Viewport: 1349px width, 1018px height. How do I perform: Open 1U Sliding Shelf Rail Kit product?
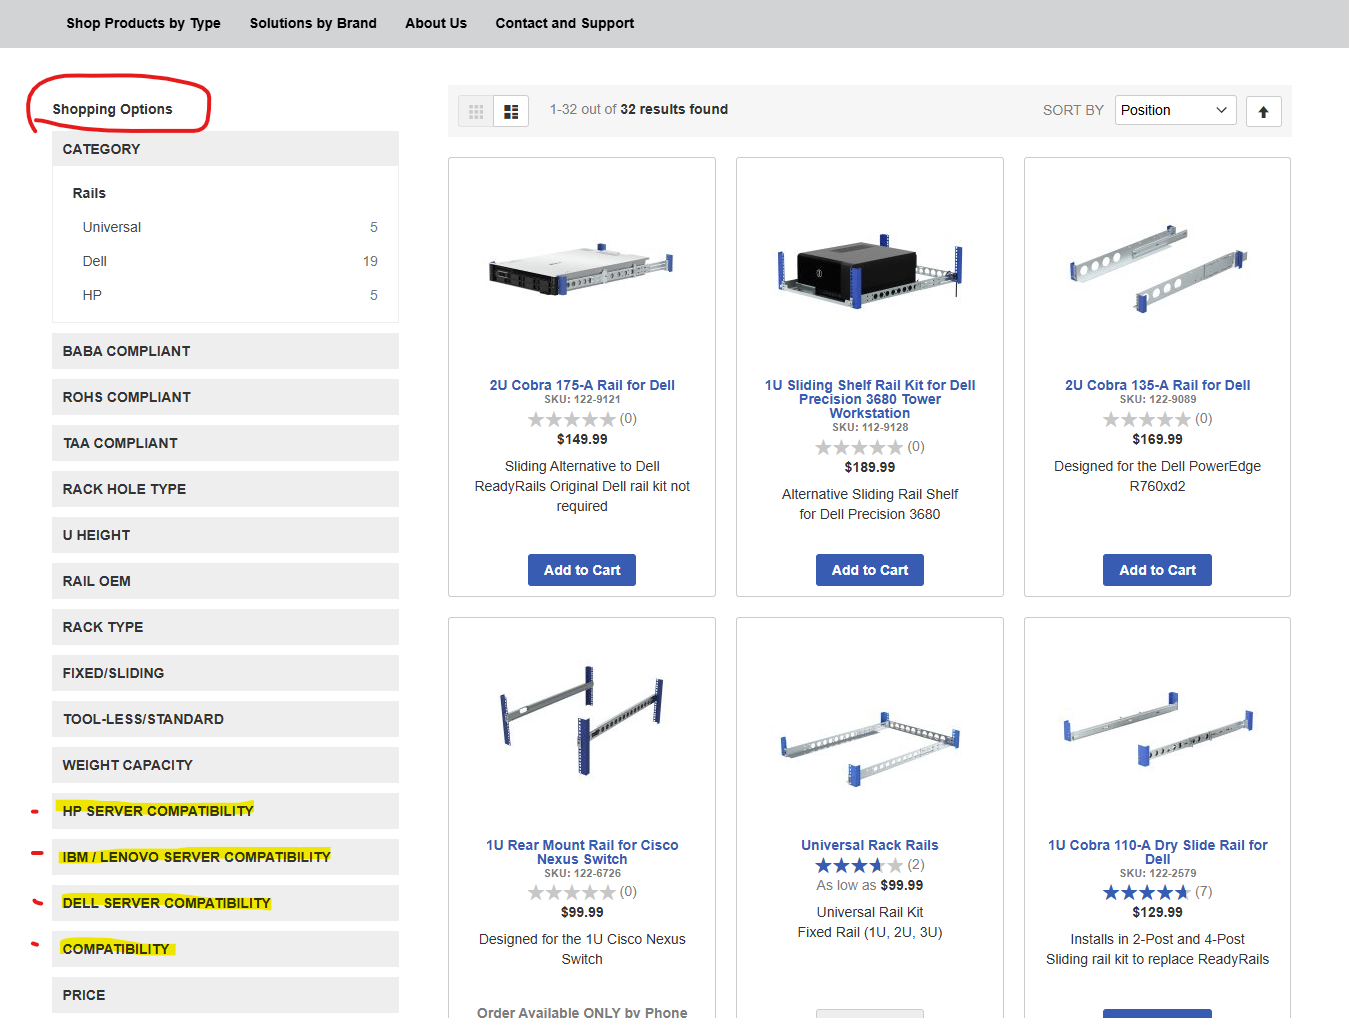(870, 399)
